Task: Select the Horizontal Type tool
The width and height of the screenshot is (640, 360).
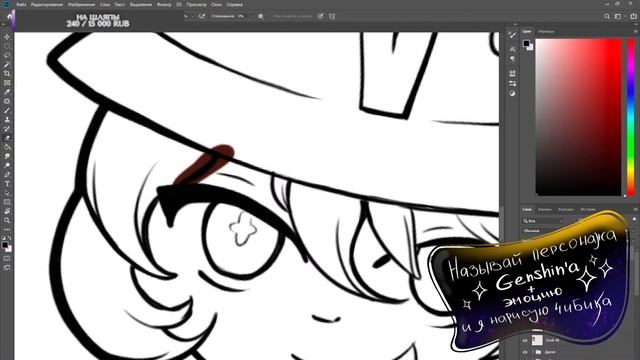Action: (7, 184)
